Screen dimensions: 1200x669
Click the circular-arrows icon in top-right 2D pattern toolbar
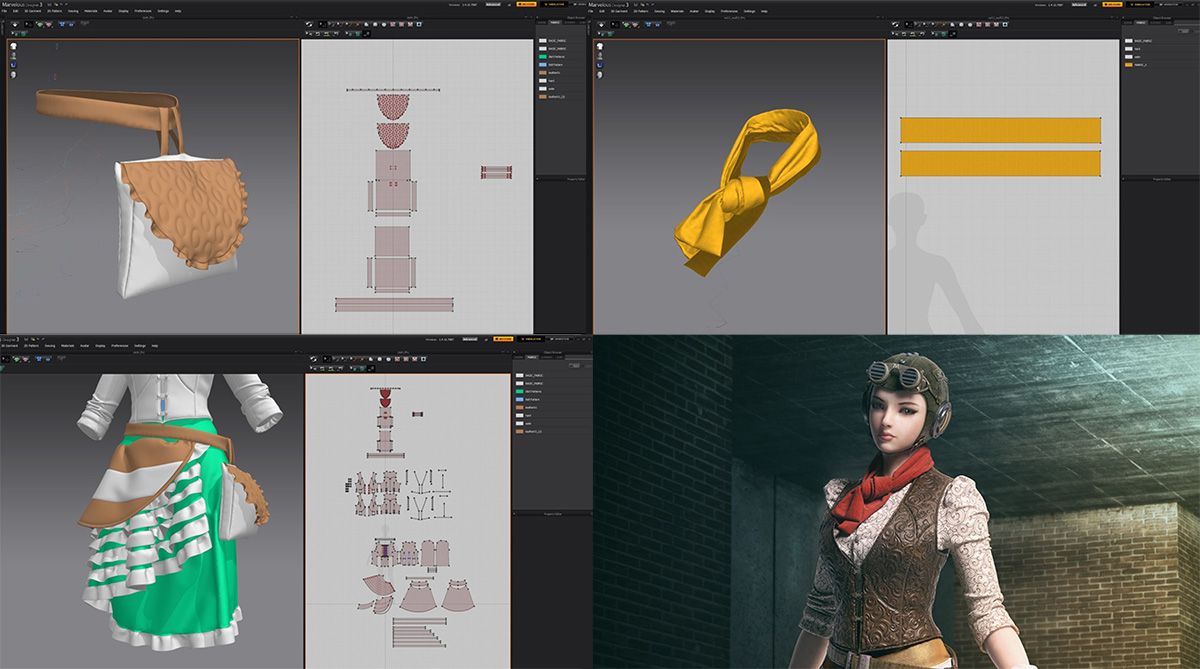point(895,23)
